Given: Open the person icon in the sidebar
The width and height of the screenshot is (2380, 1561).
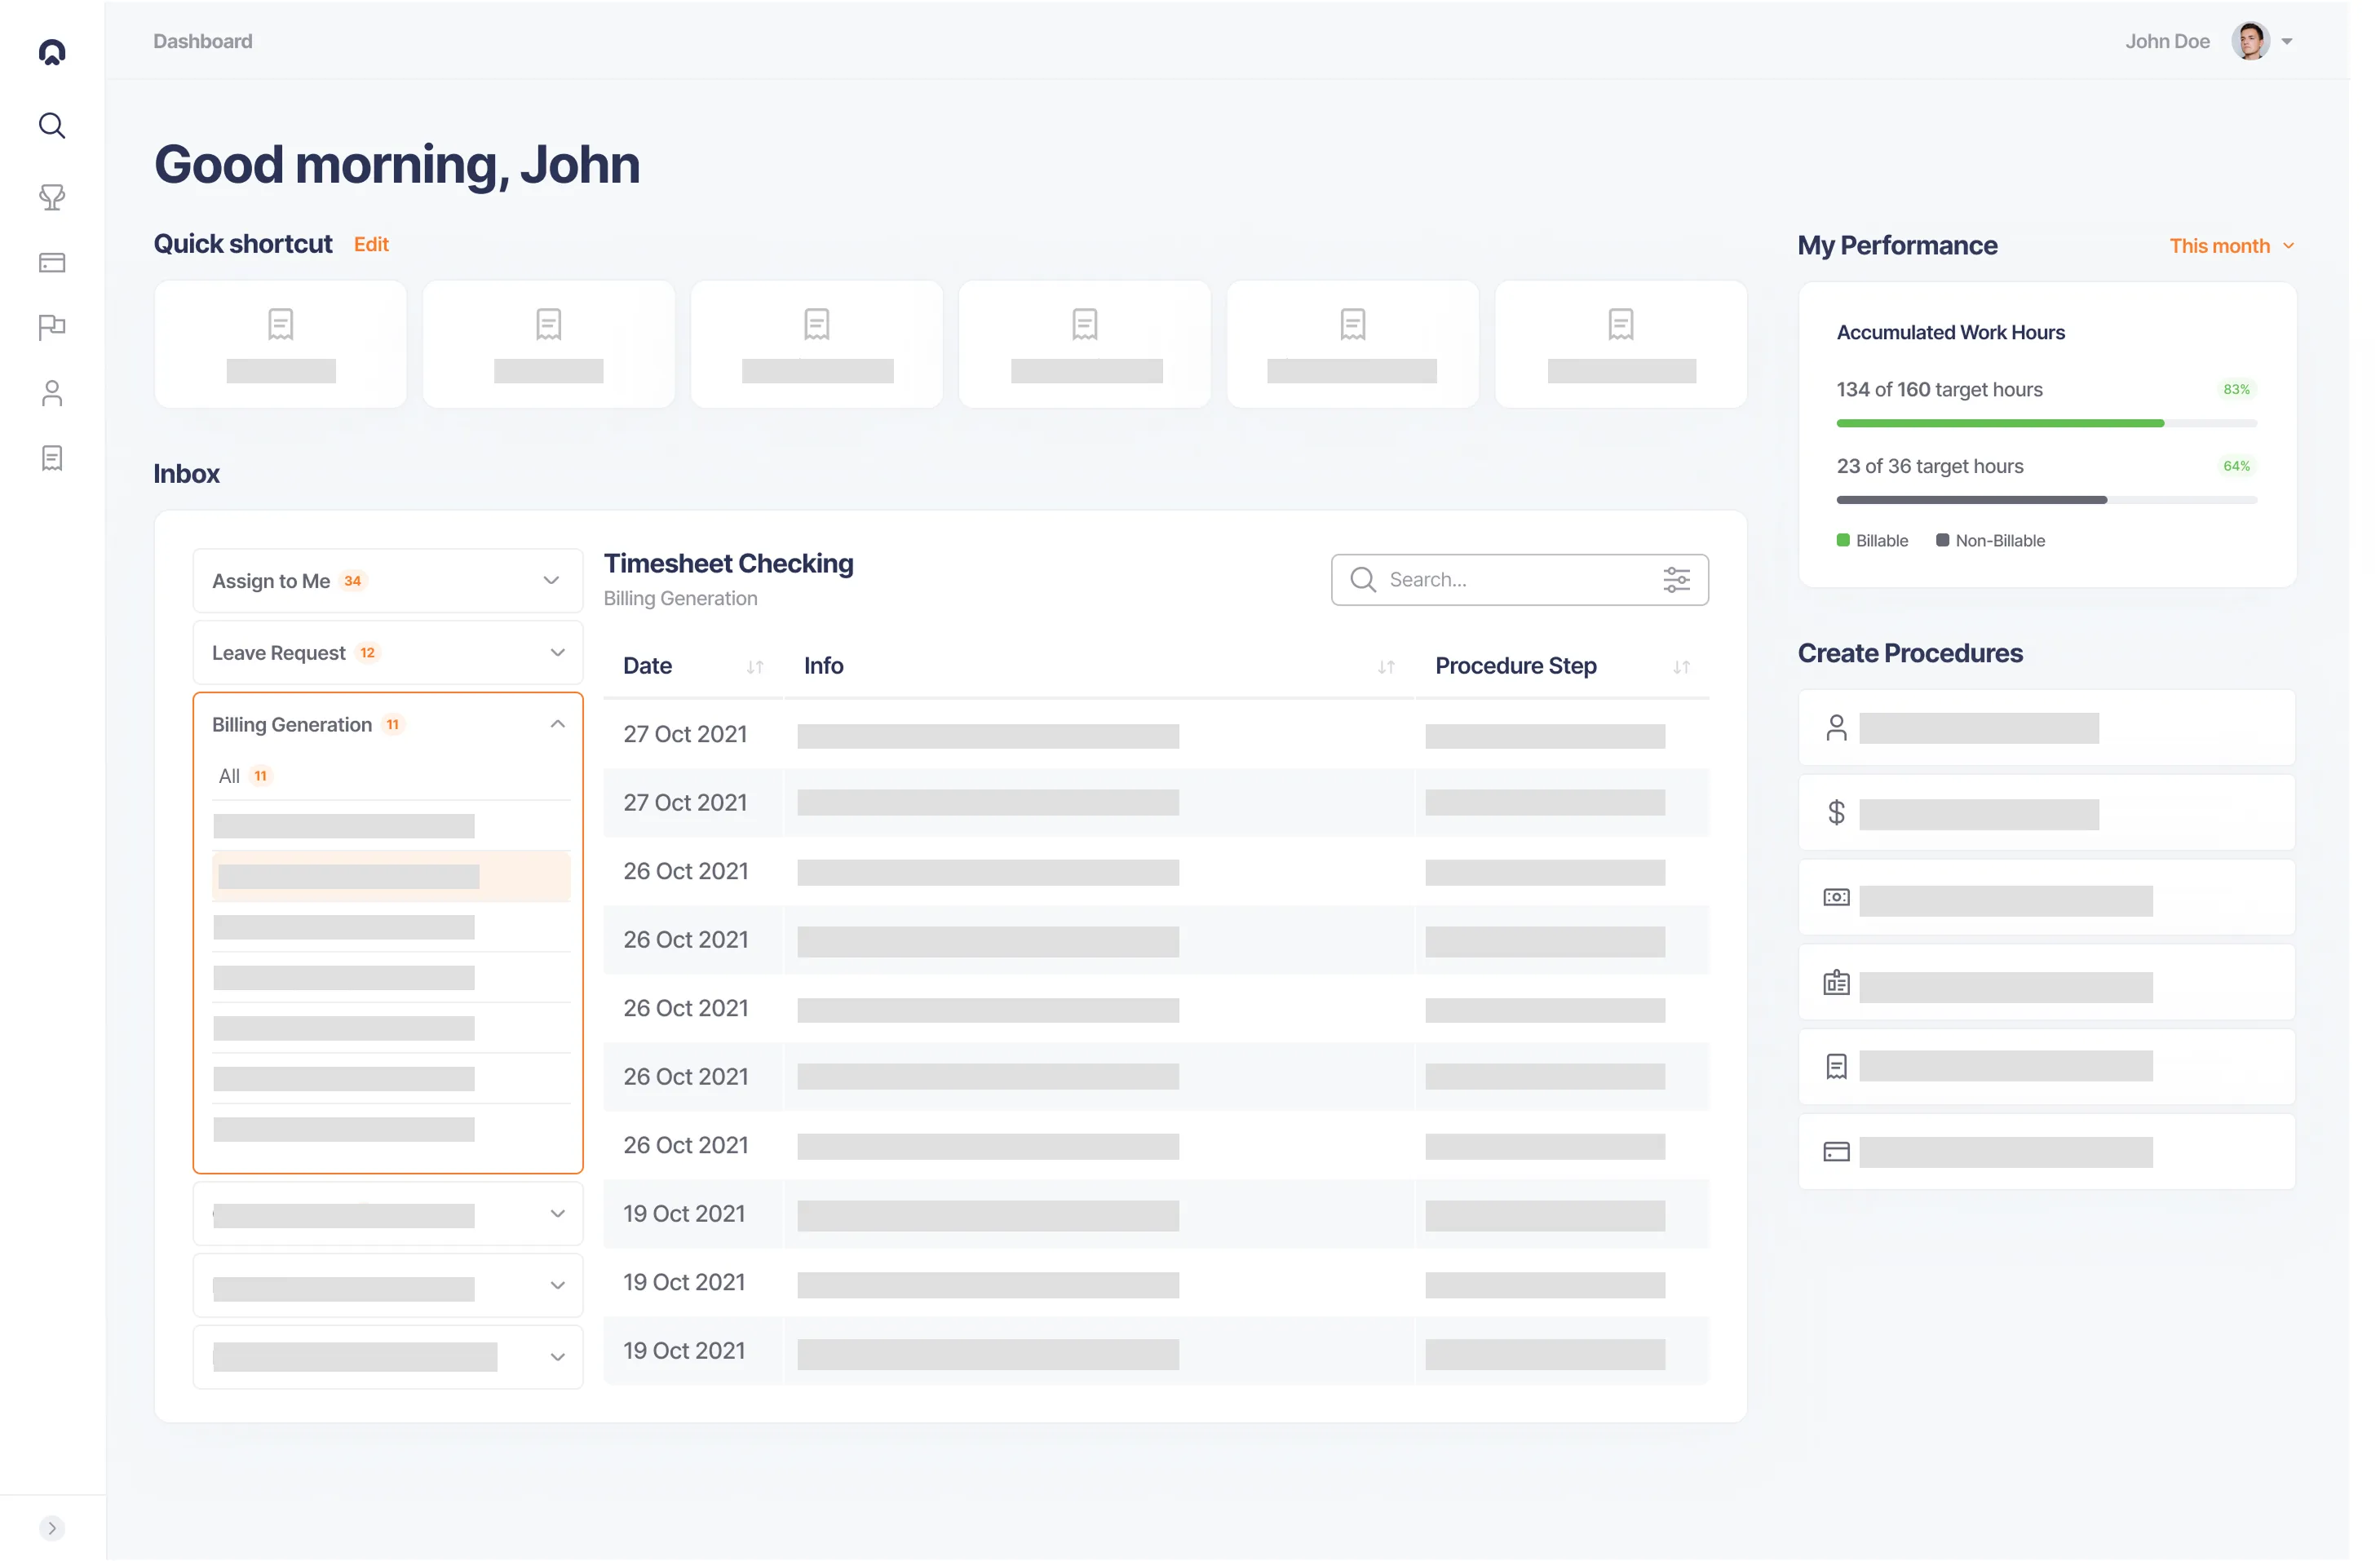Looking at the screenshot, I should click(x=52, y=393).
